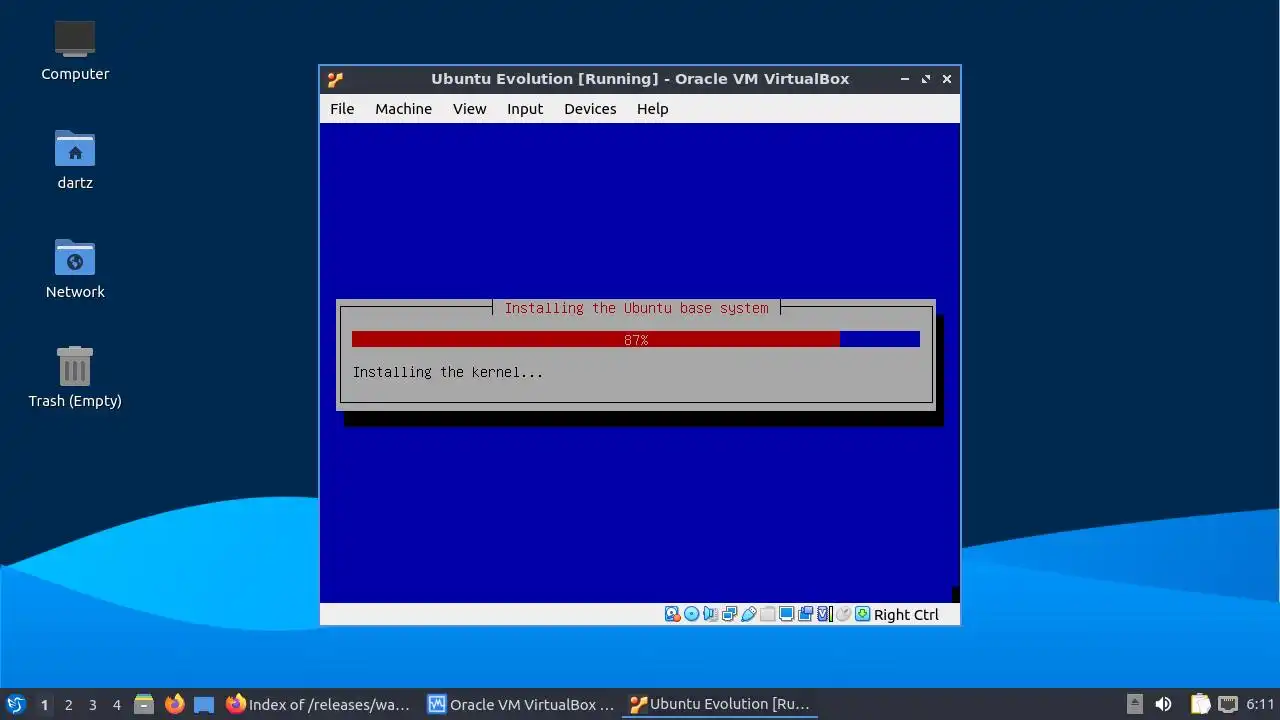
Task: Click the VirtualBox icon in the window title bar
Action: (x=335, y=79)
